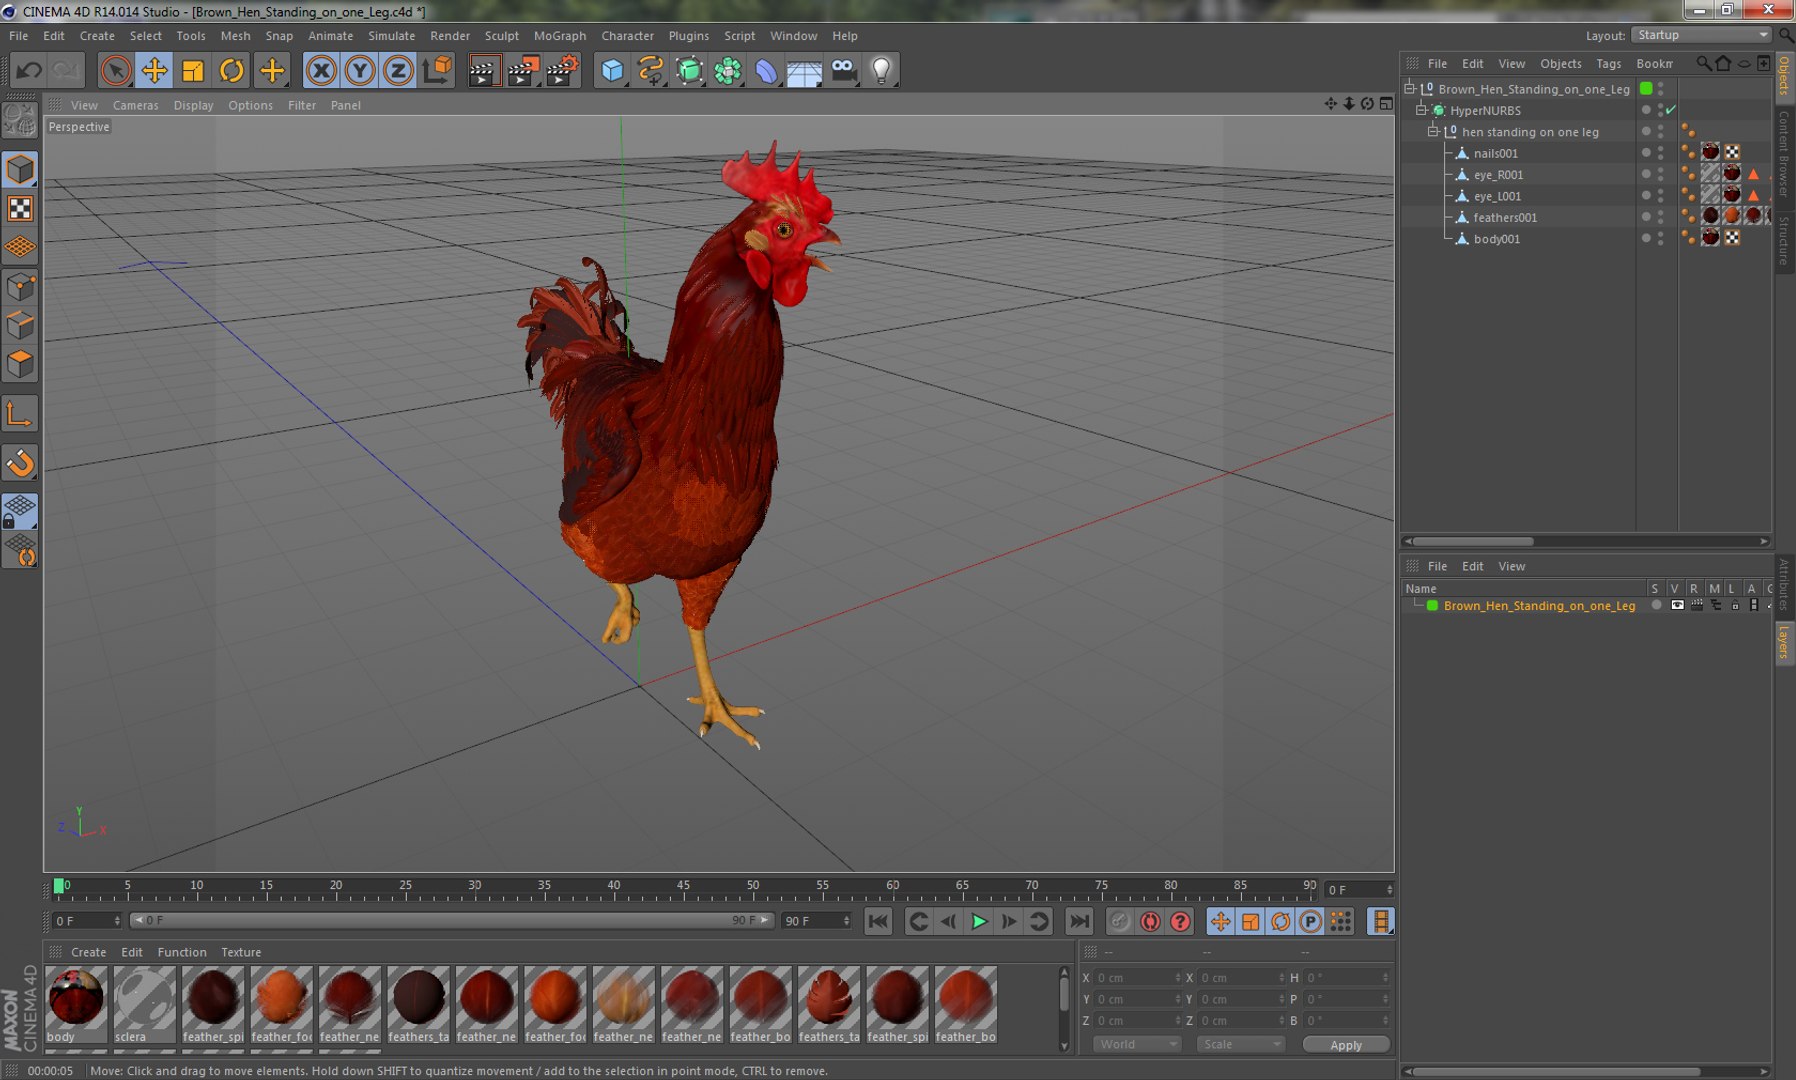Switch to Points mode in left toolbar

(x=20, y=287)
